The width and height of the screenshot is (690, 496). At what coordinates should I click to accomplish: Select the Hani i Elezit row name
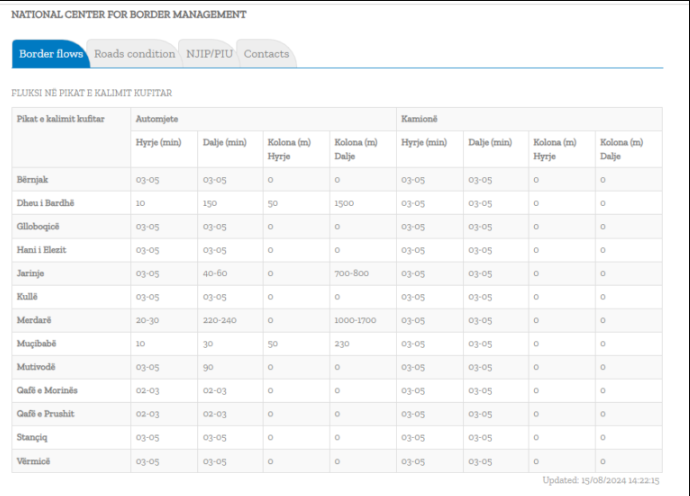(x=41, y=250)
